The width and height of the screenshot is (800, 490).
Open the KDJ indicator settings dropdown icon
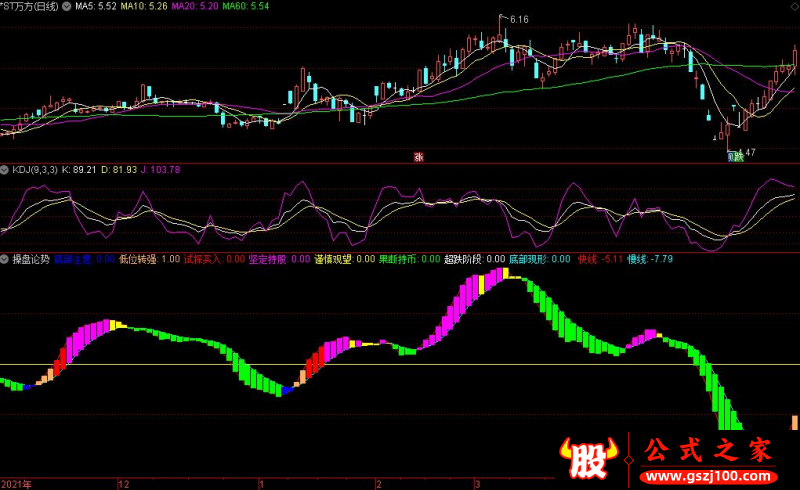4,170
